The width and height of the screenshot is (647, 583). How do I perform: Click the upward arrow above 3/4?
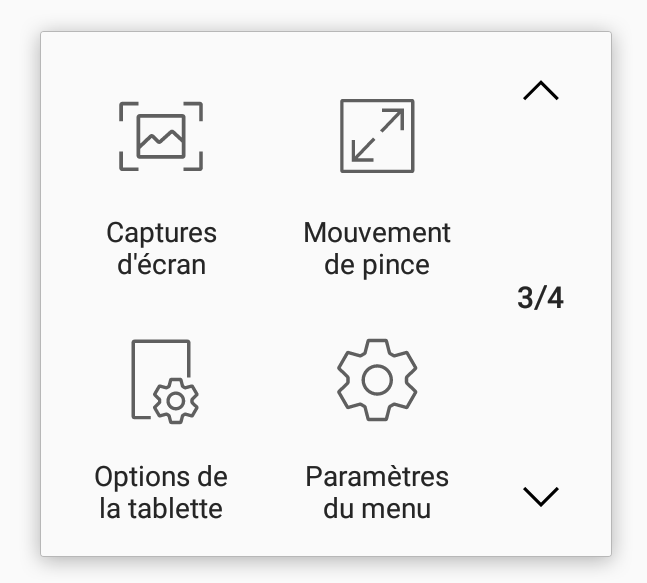(x=541, y=90)
